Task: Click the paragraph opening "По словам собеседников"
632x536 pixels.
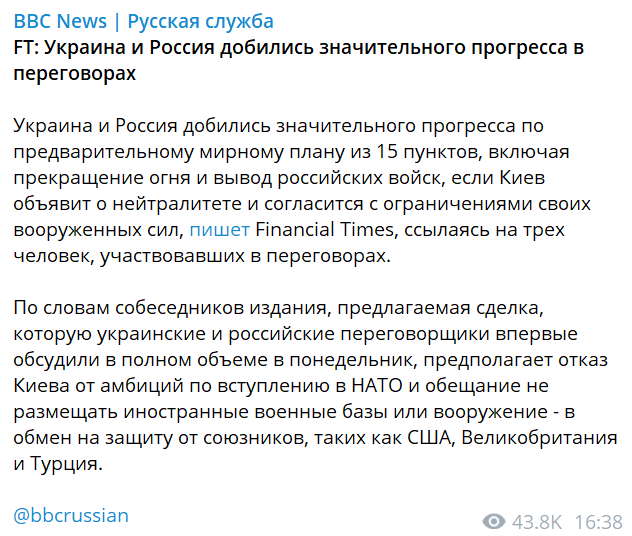Action: pyautogui.click(x=315, y=386)
